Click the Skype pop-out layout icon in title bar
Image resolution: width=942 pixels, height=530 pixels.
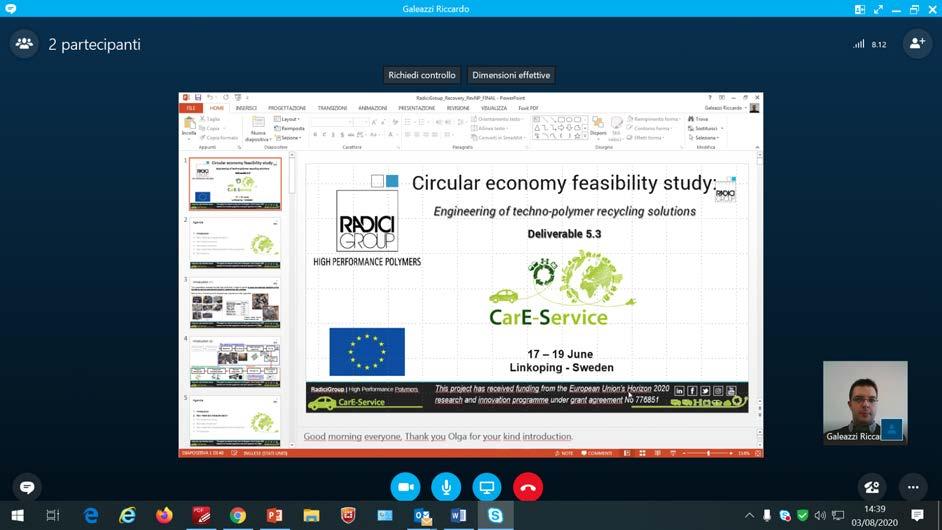point(860,9)
